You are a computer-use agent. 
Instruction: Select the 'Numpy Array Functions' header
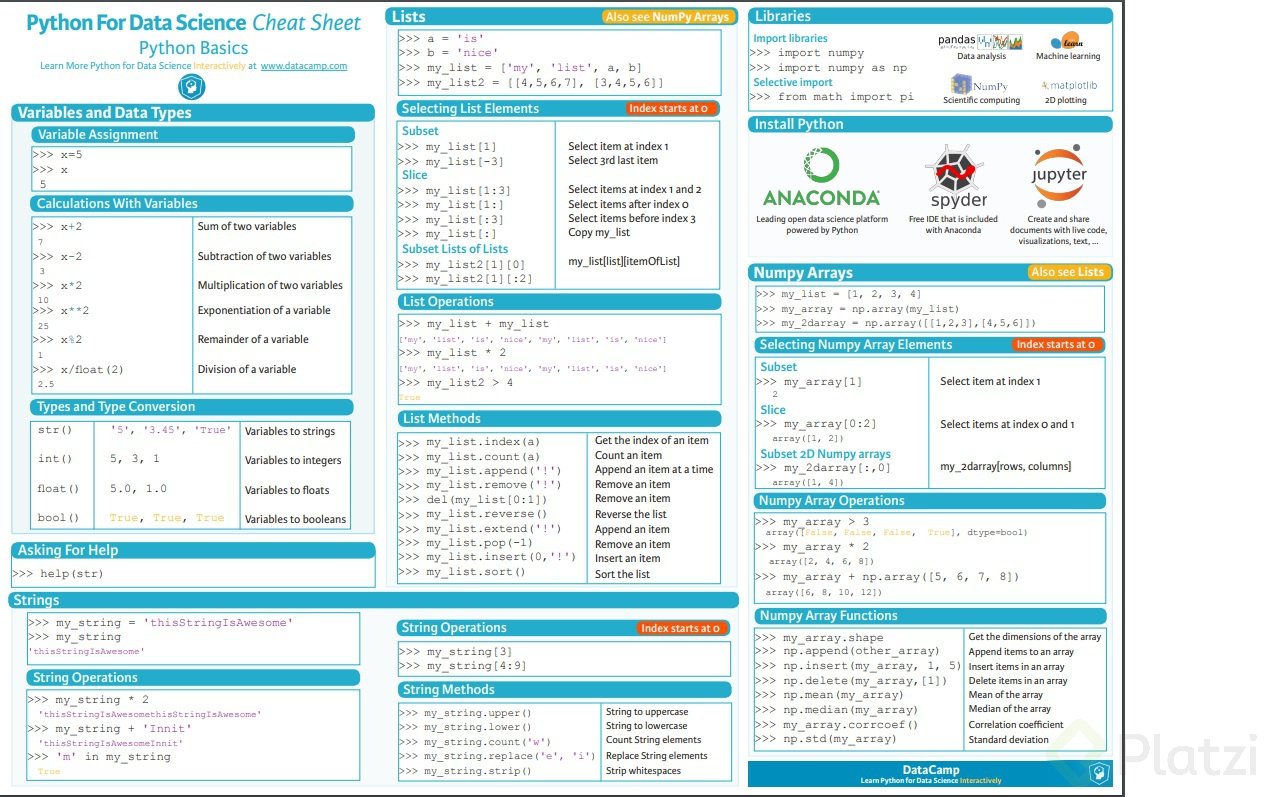click(930, 616)
